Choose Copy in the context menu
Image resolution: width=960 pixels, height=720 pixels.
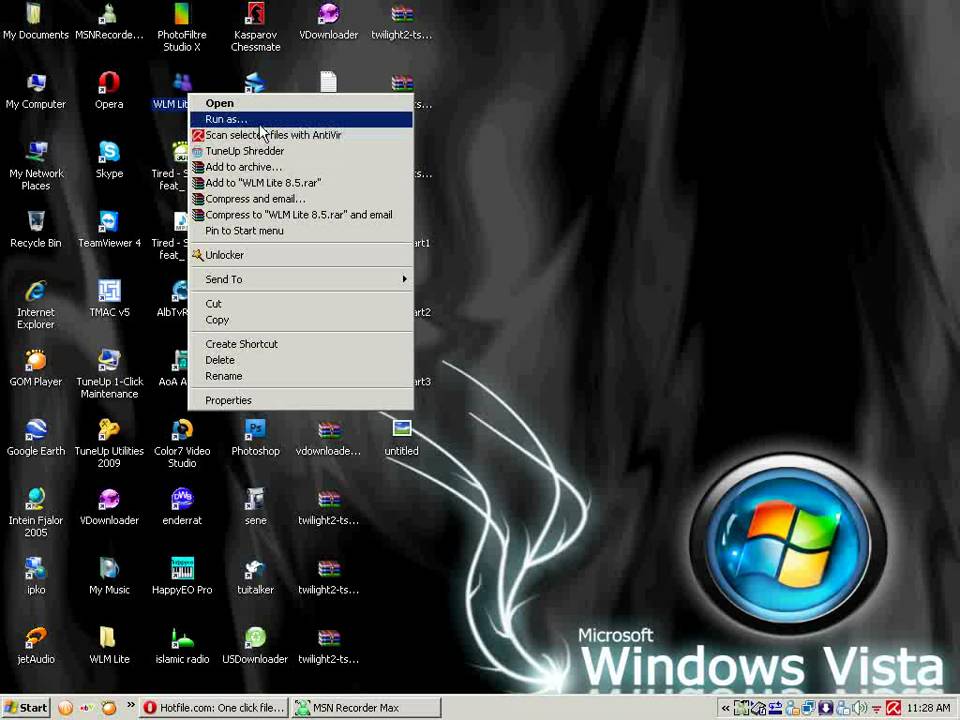301,320
